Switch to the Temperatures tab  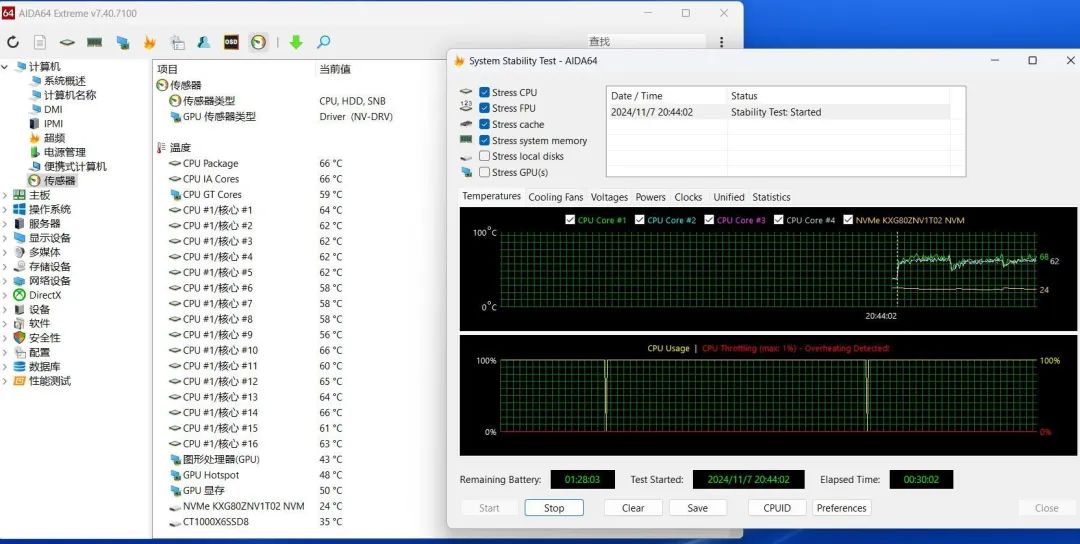click(x=491, y=196)
